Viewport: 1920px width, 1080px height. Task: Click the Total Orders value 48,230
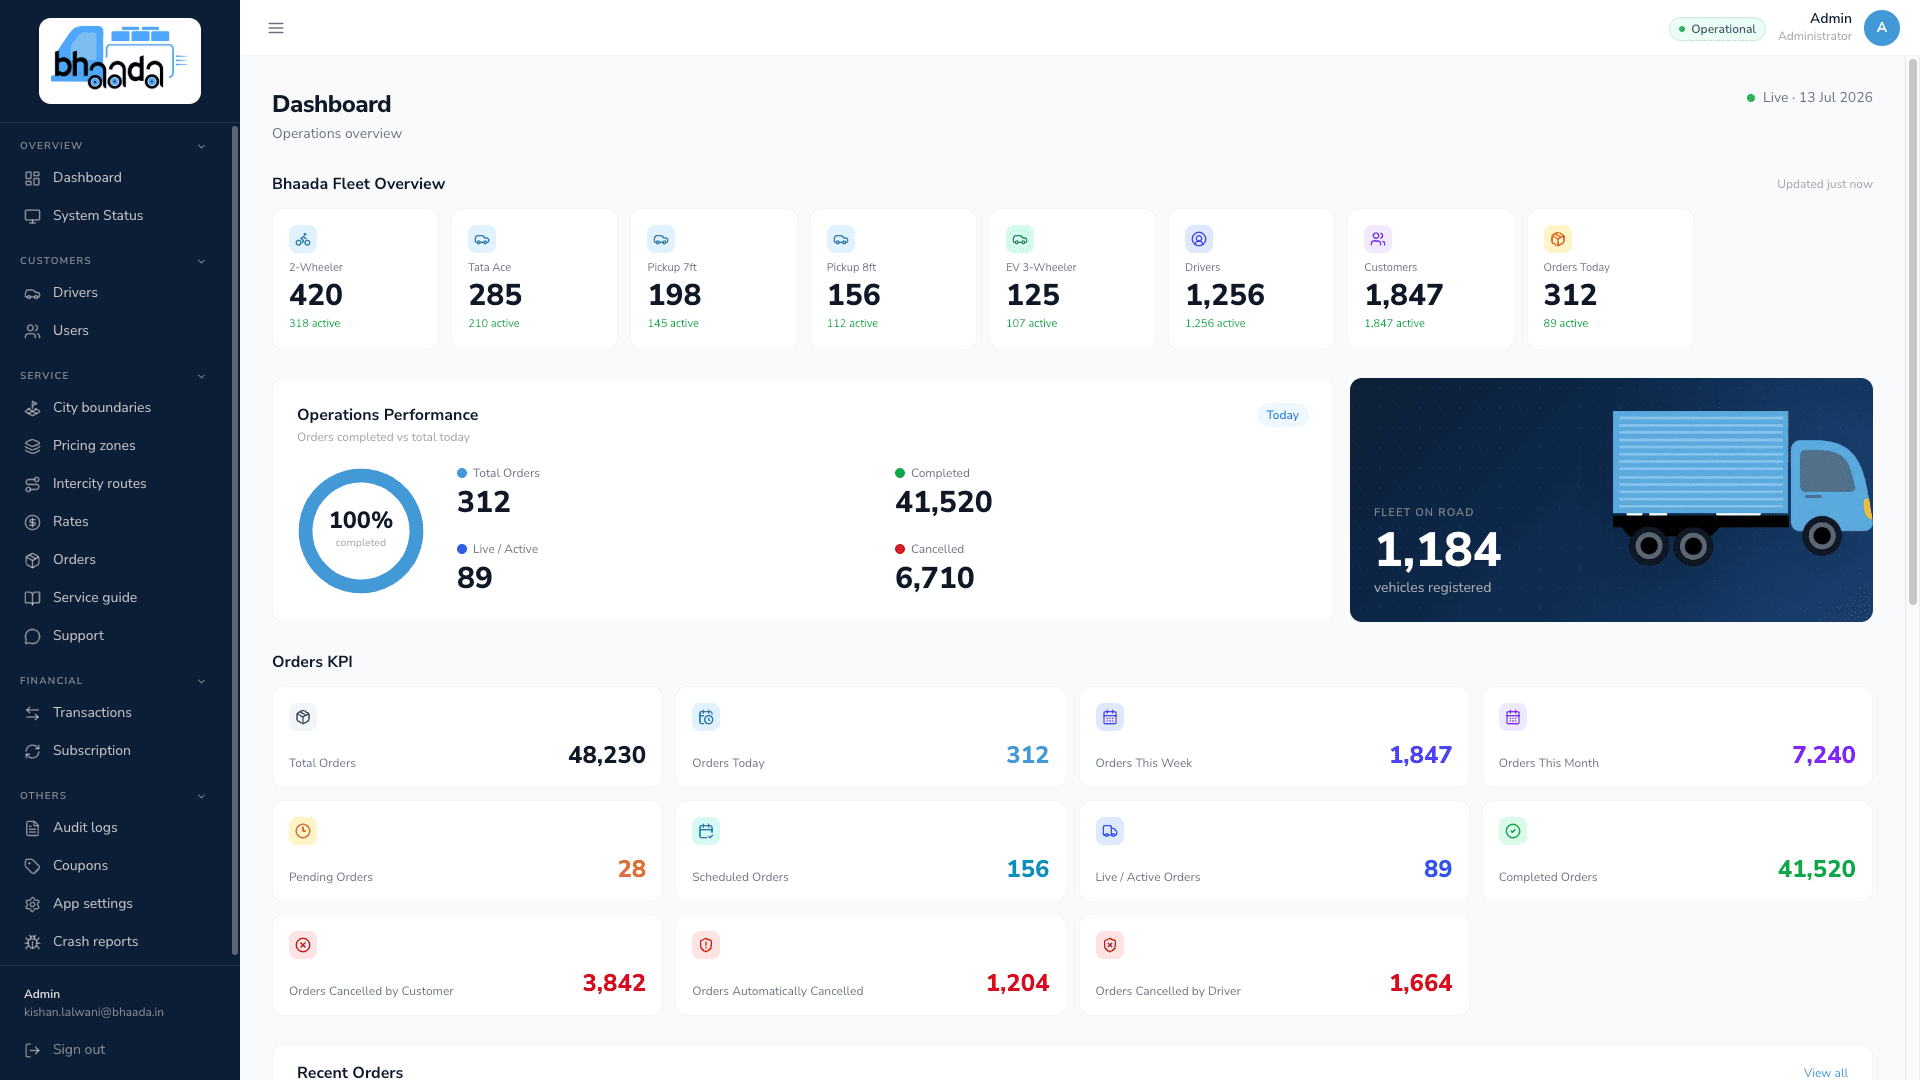click(607, 755)
